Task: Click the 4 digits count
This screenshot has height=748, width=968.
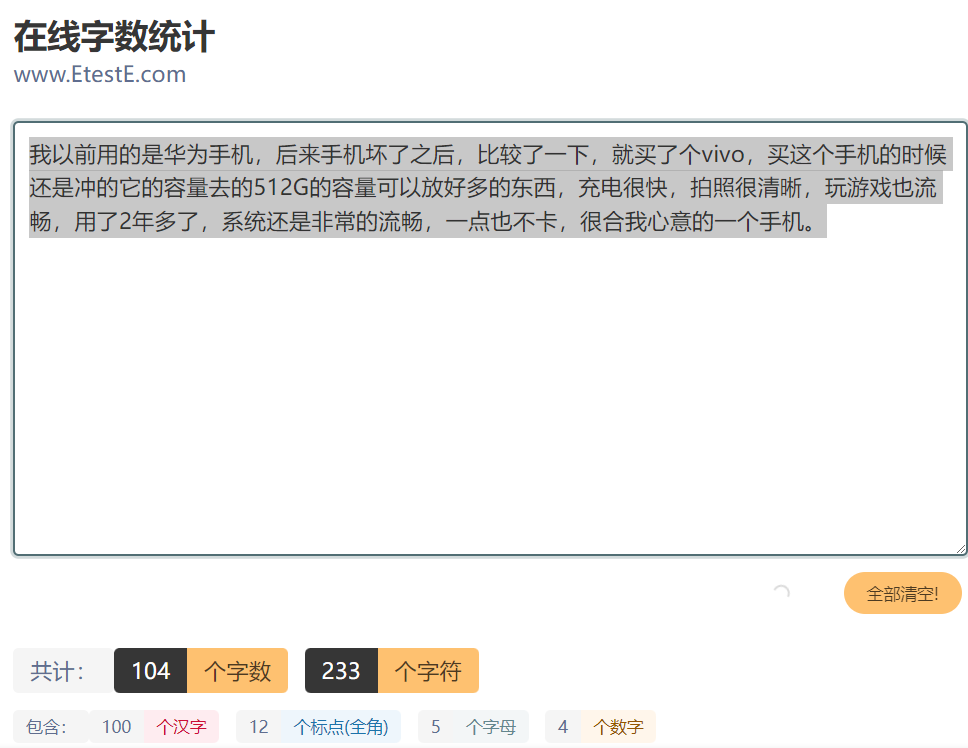Action: click(563, 726)
